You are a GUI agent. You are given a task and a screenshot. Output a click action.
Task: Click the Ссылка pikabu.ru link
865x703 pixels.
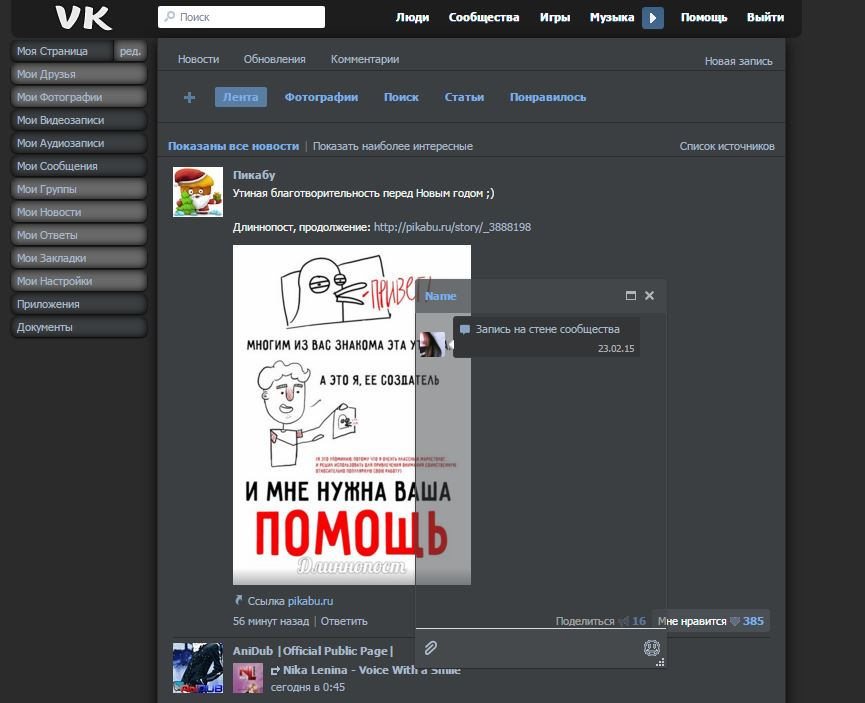point(311,601)
